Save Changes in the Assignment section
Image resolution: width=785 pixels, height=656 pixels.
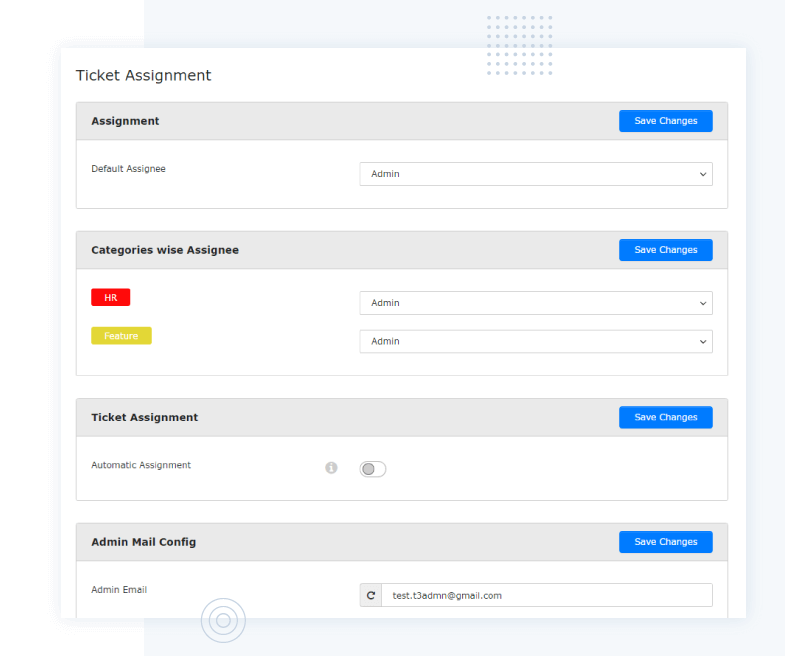coord(665,121)
